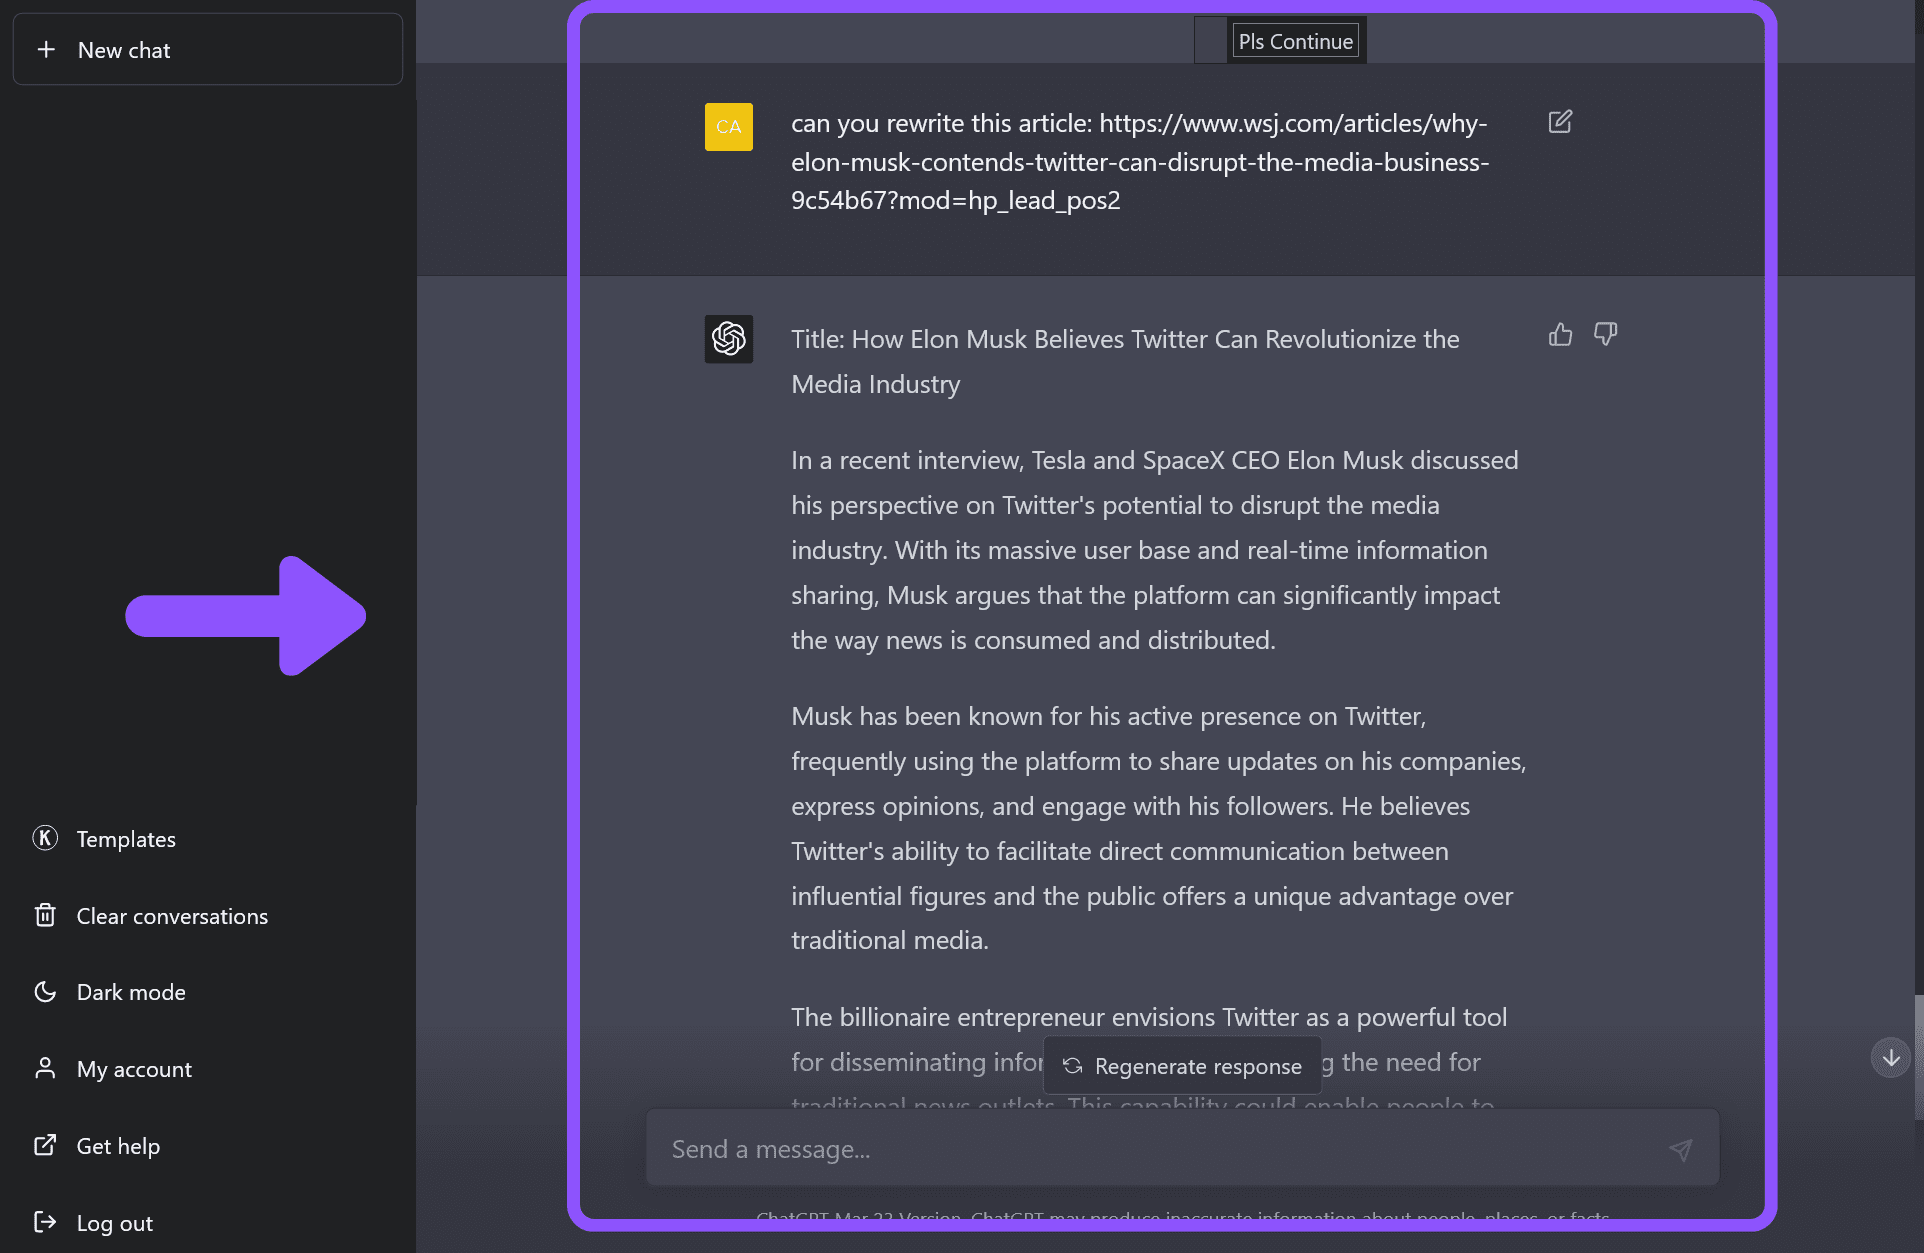Click paragraph starting 'In a recent interview'
The height and width of the screenshot is (1253, 1924).
[1155, 550]
